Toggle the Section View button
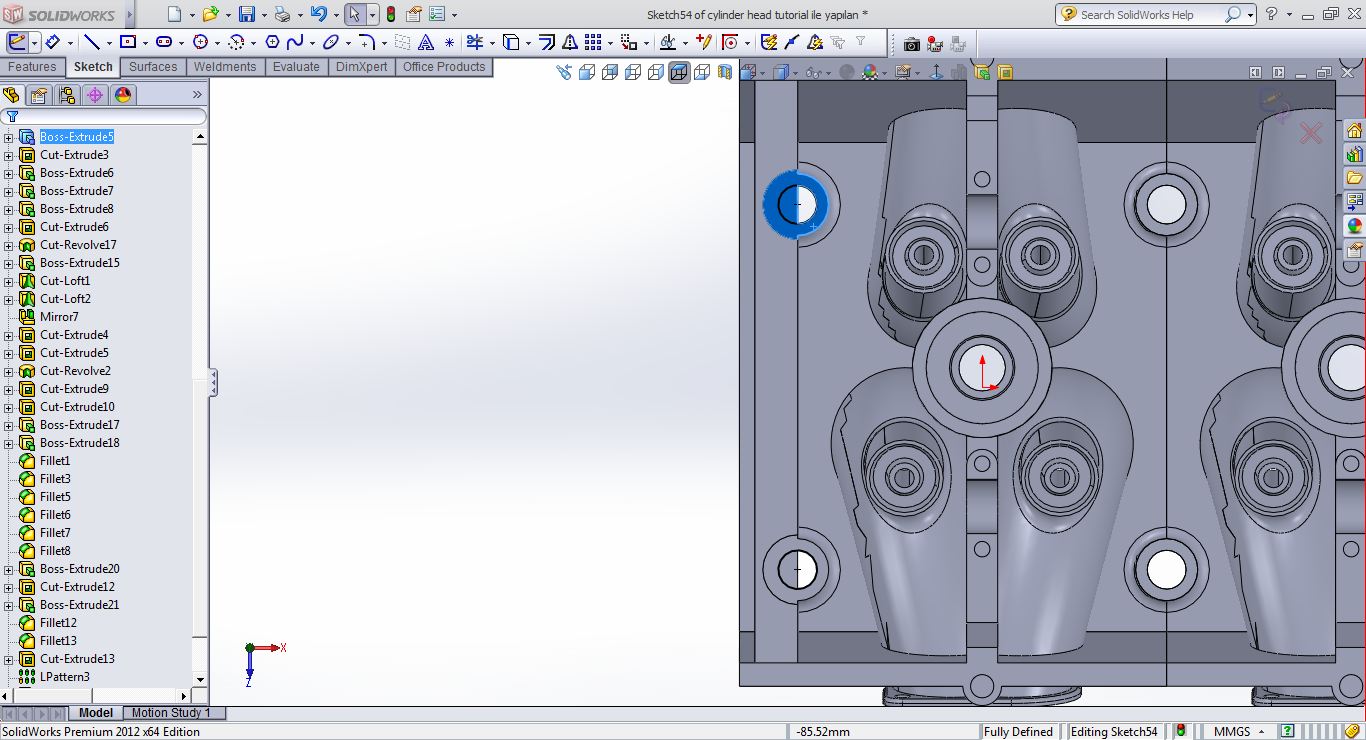Viewport: 1366px width, 740px height. [725, 72]
